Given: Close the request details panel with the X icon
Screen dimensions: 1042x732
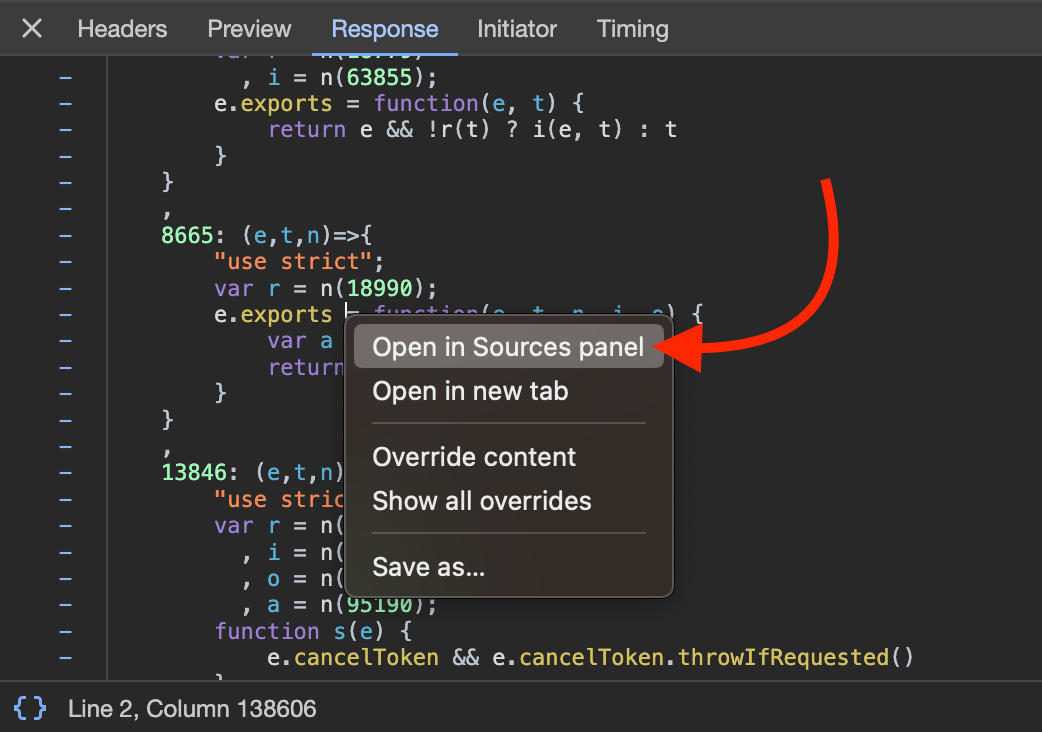Looking at the screenshot, I should coord(31,28).
